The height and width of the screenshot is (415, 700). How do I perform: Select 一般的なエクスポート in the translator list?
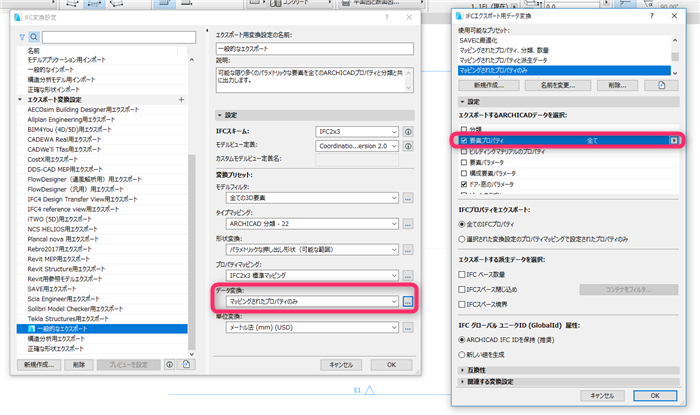pyautogui.click(x=102, y=329)
